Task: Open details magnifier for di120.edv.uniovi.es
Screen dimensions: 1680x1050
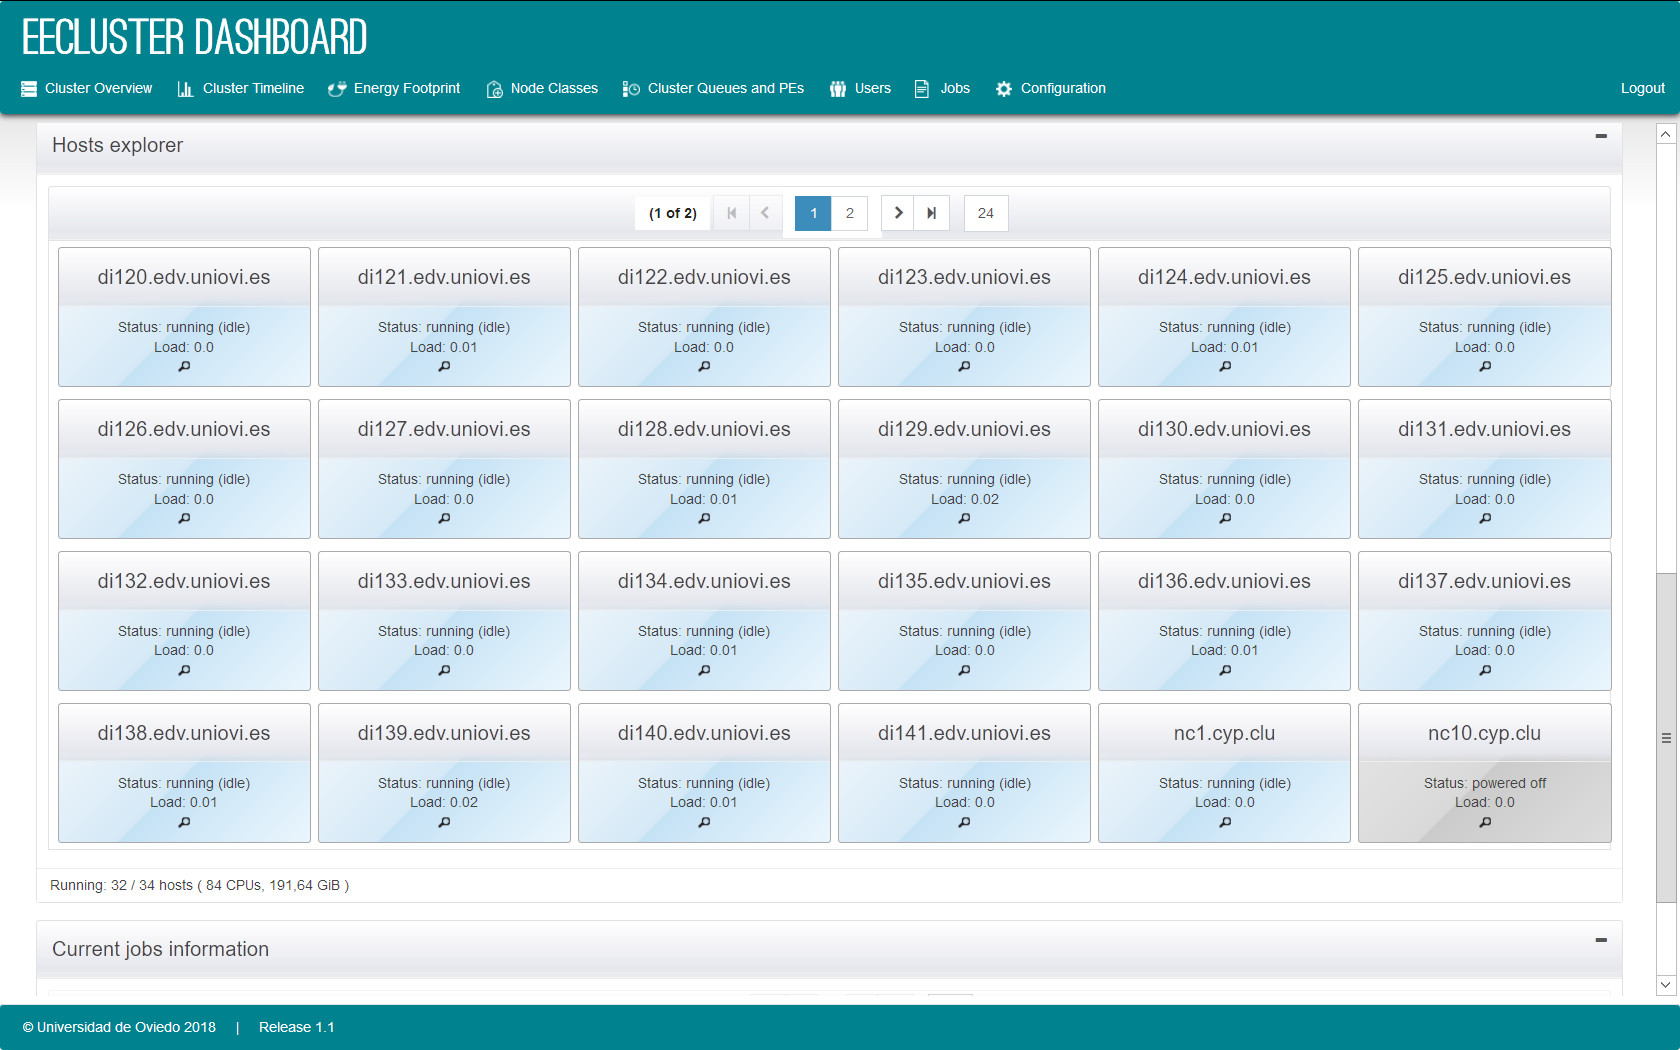Action: tap(184, 367)
